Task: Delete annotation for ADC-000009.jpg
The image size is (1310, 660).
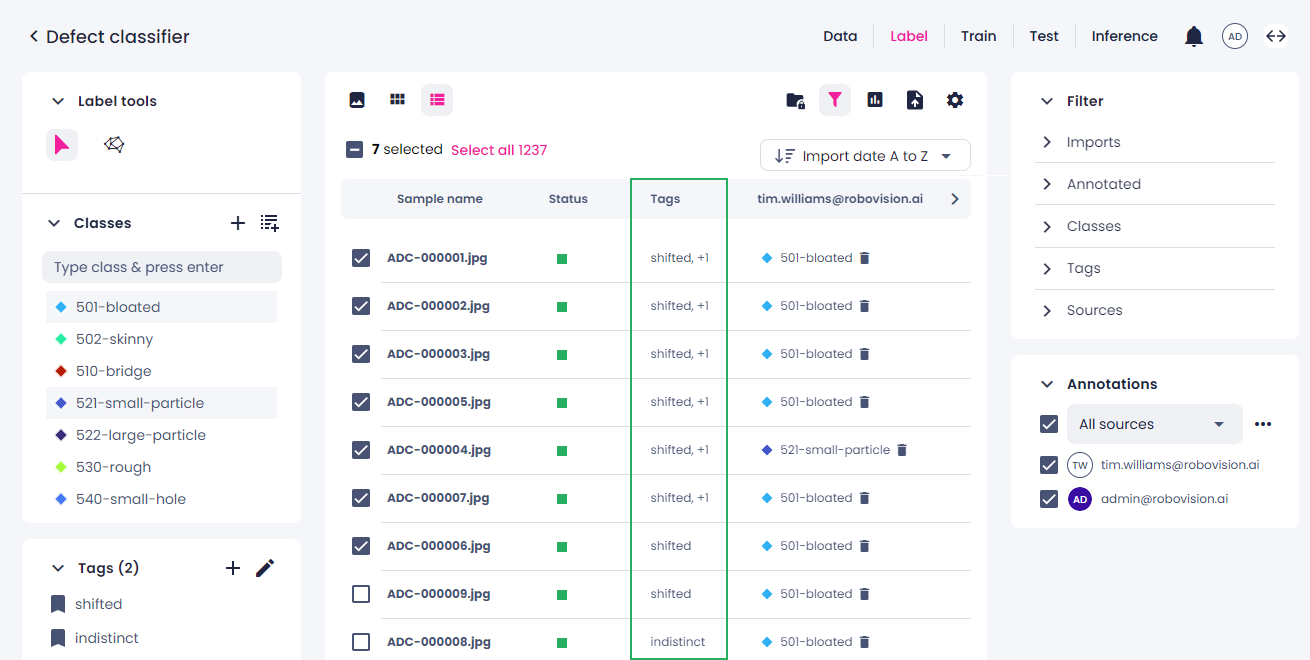Action: coord(865,594)
